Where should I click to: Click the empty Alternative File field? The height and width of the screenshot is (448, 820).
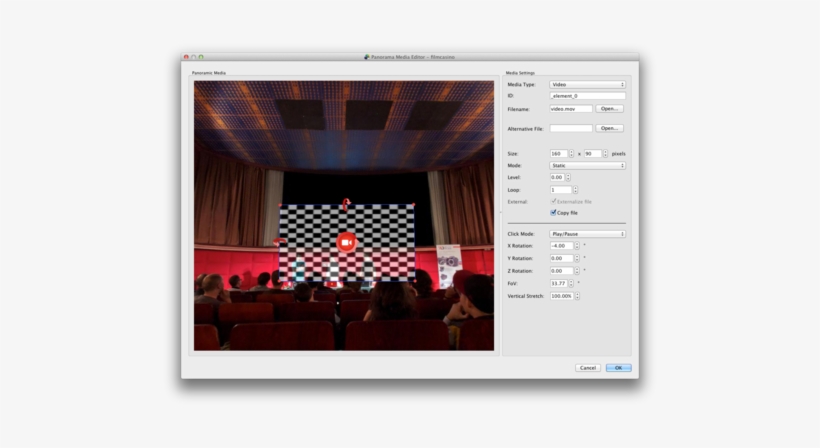(571, 128)
